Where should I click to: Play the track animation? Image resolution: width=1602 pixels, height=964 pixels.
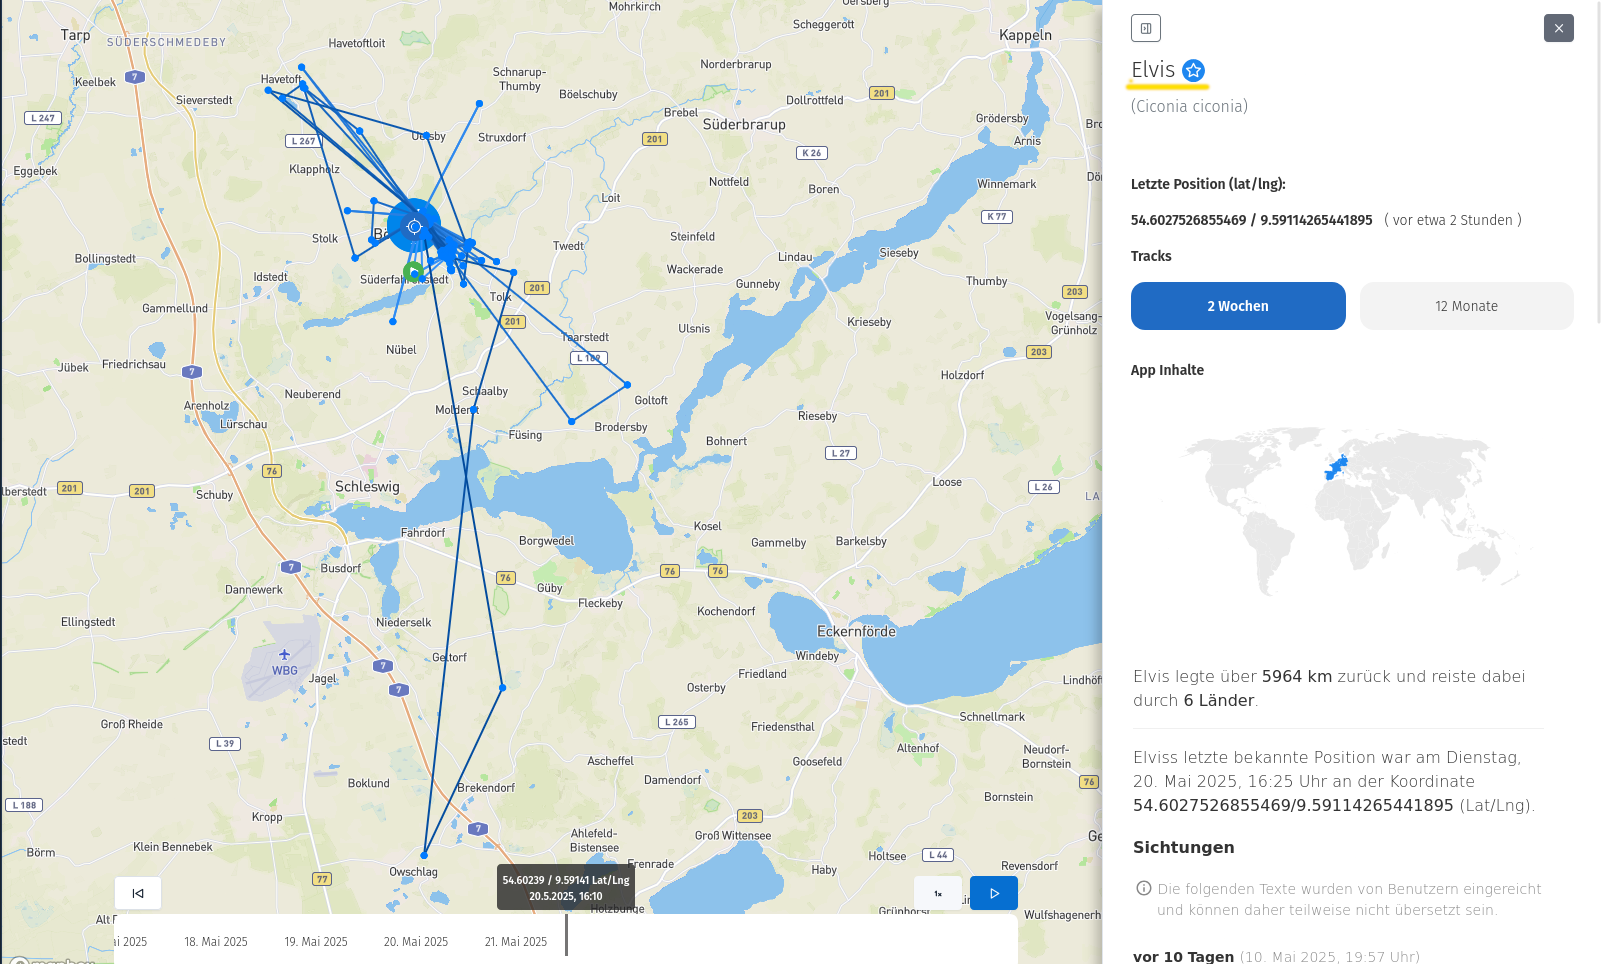click(x=993, y=893)
